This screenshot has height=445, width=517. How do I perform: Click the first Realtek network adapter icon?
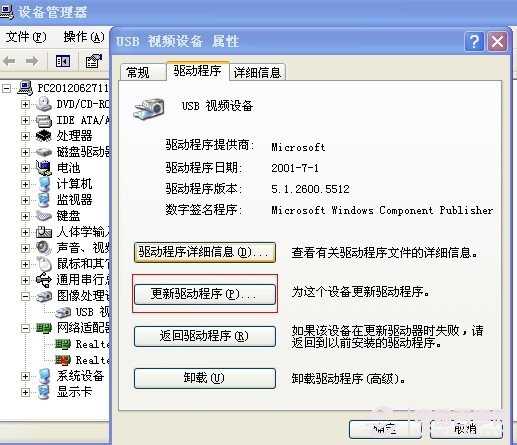click(63, 344)
